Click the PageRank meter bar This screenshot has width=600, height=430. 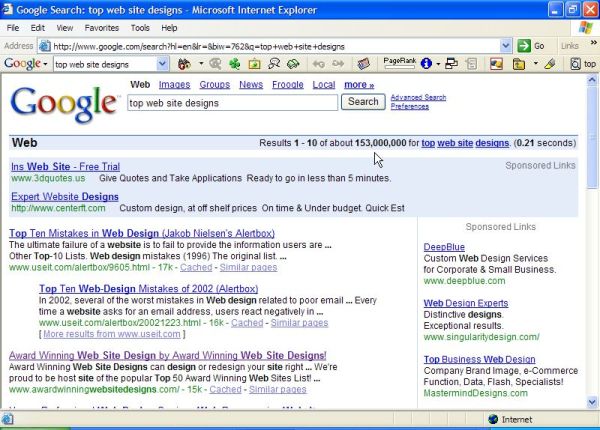point(399,67)
